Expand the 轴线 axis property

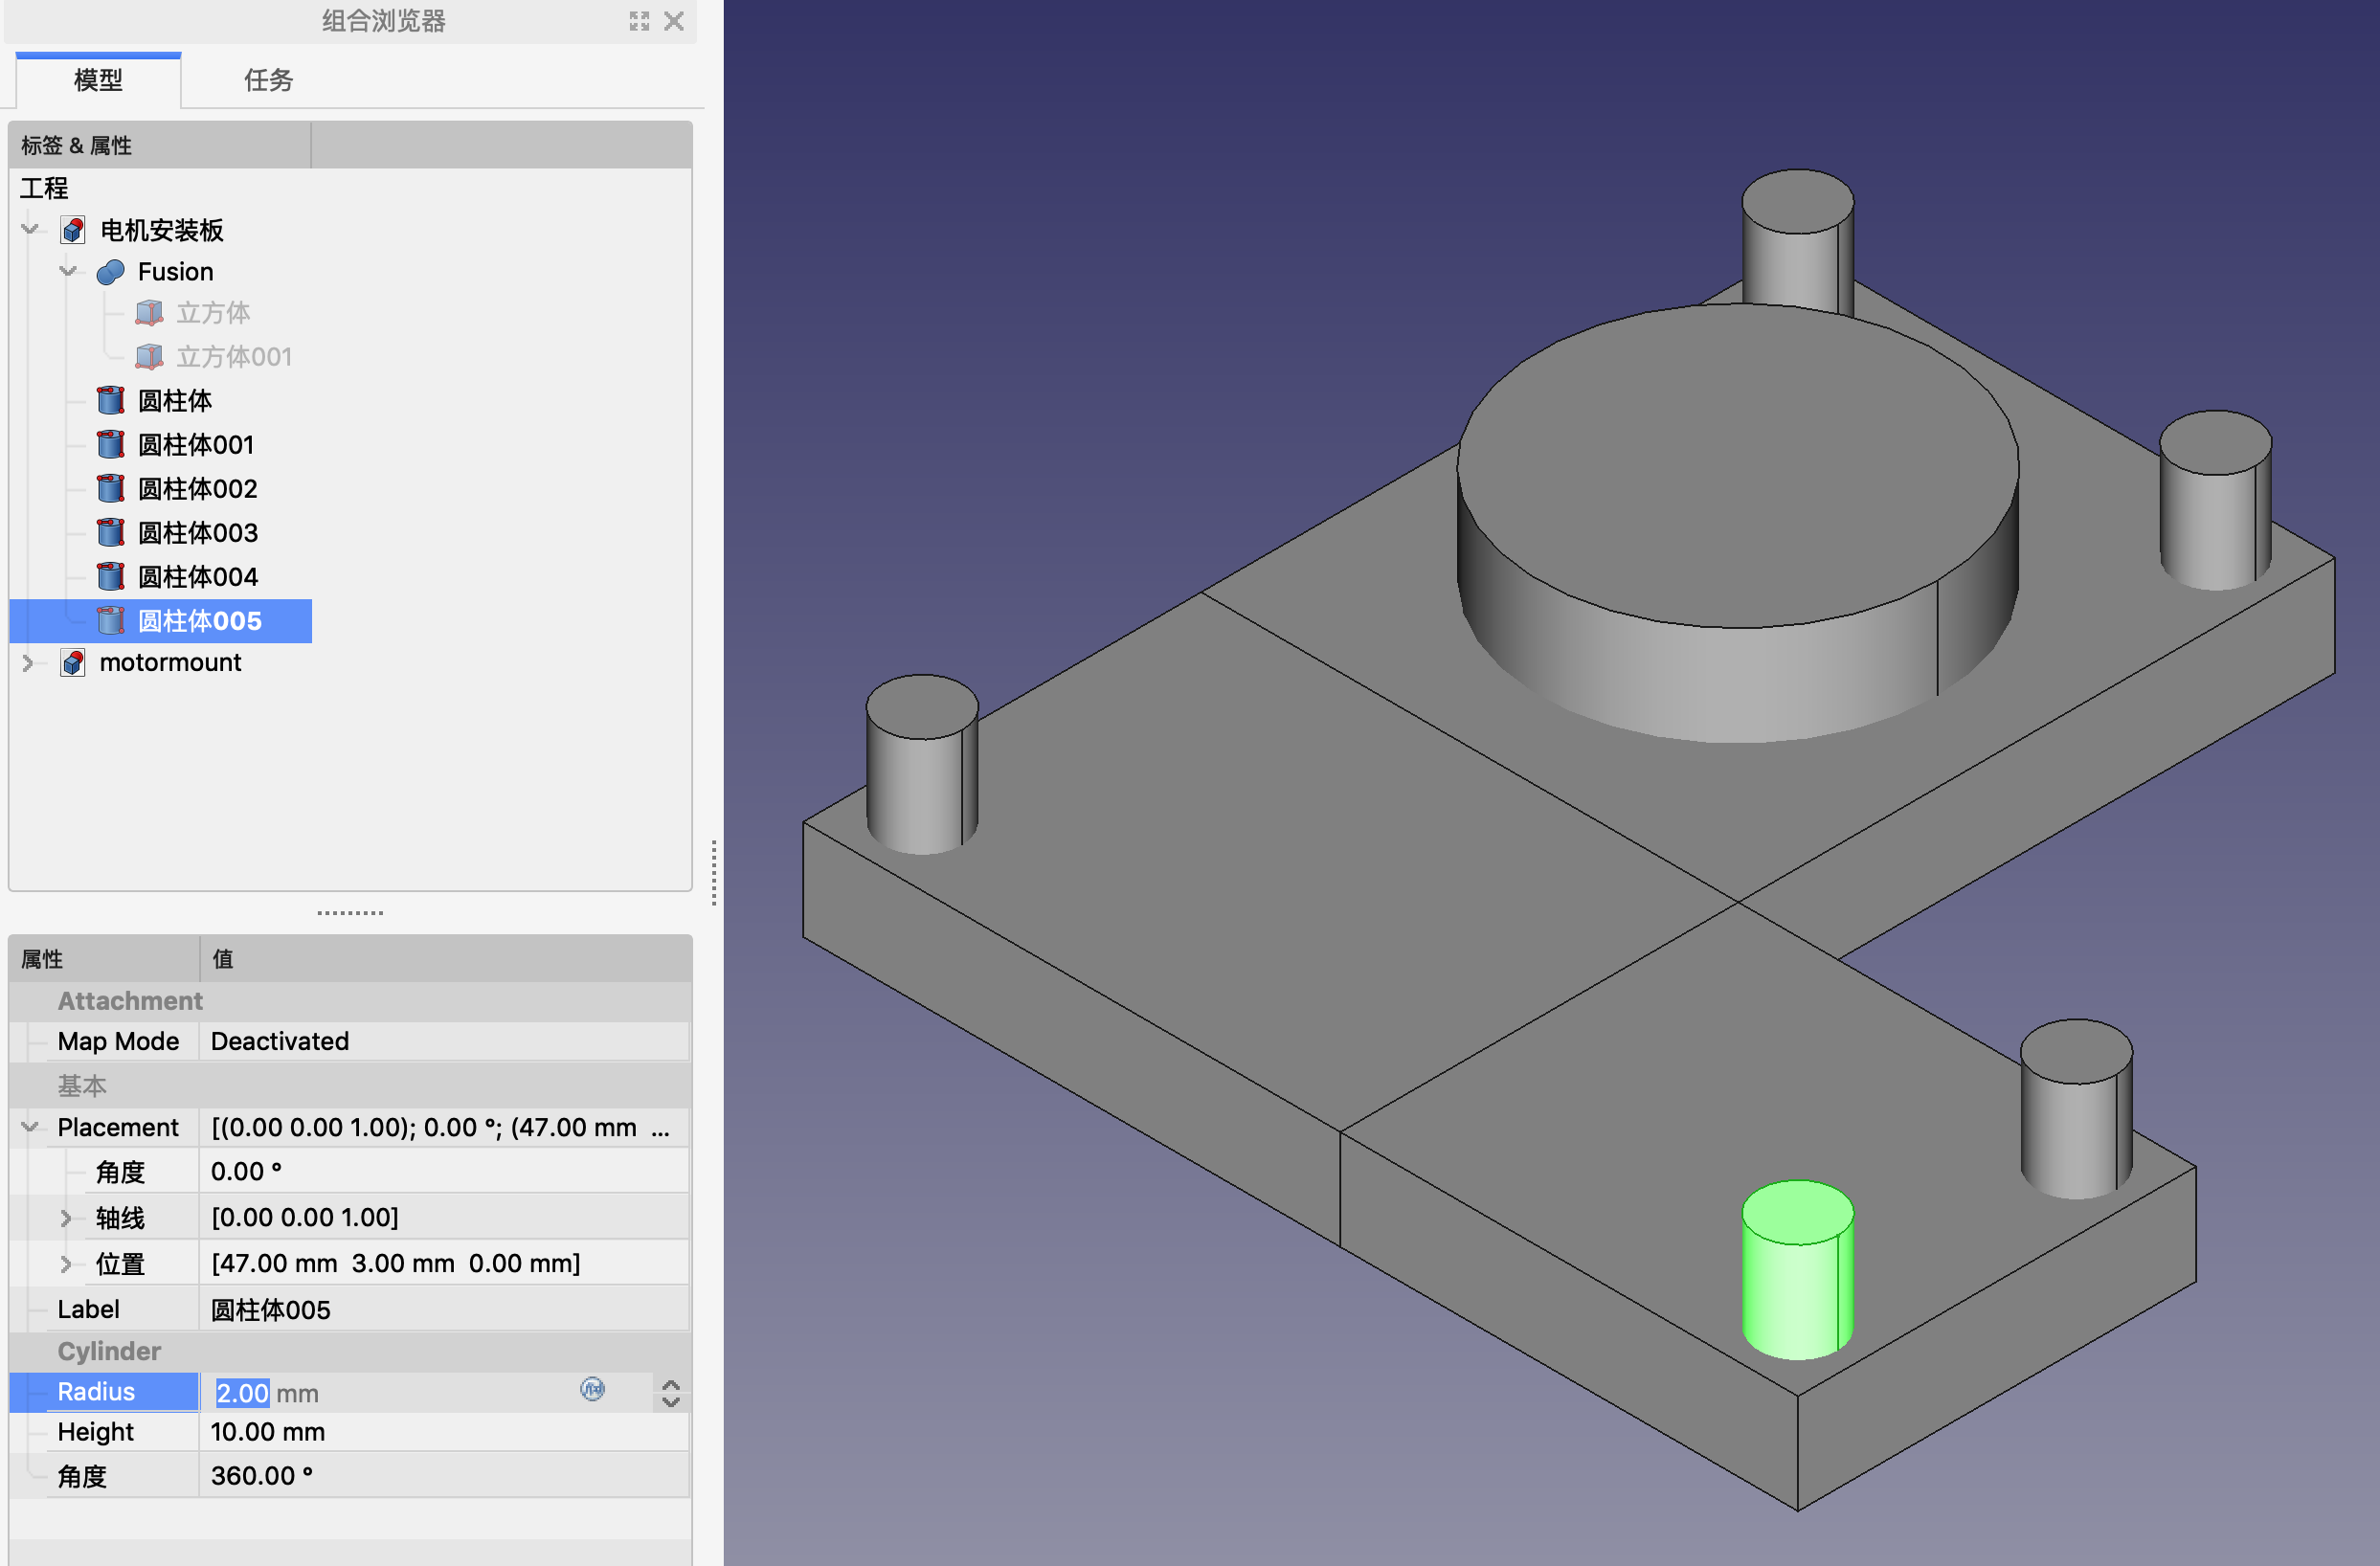(66, 1217)
